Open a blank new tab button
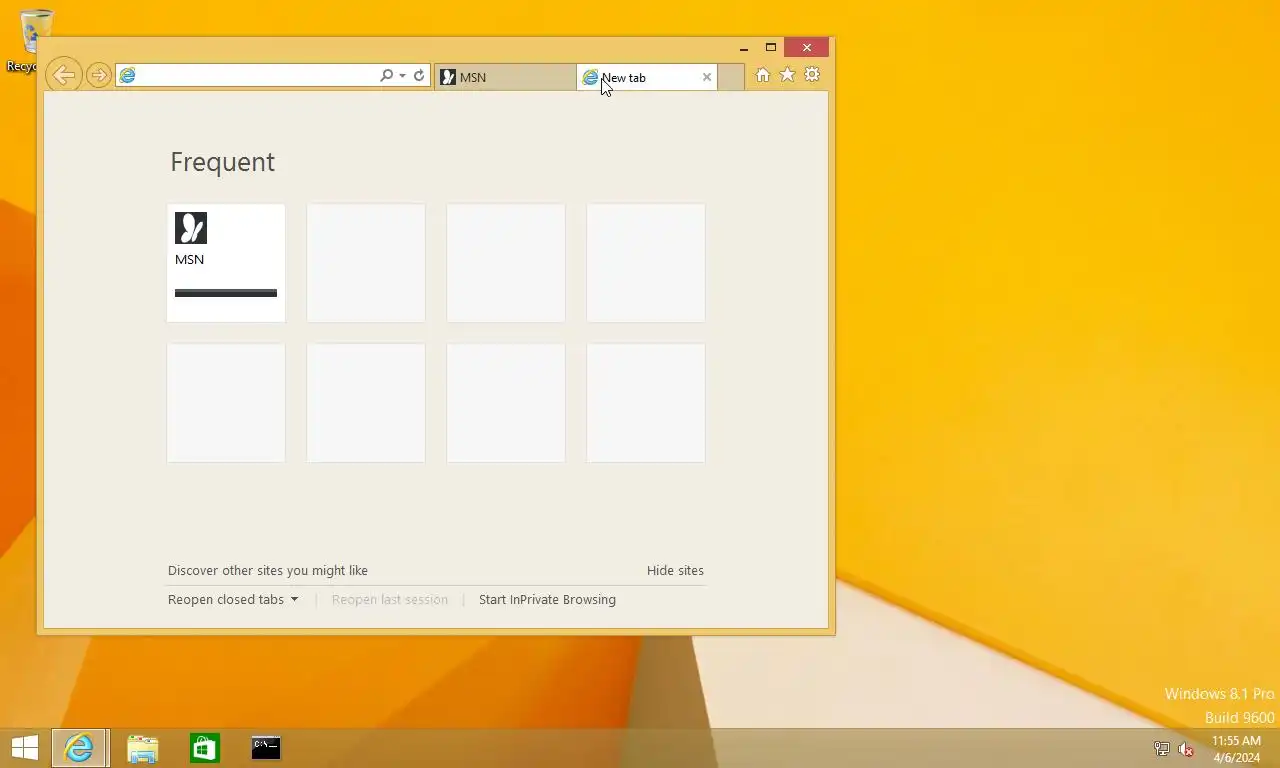 click(x=731, y=77)
